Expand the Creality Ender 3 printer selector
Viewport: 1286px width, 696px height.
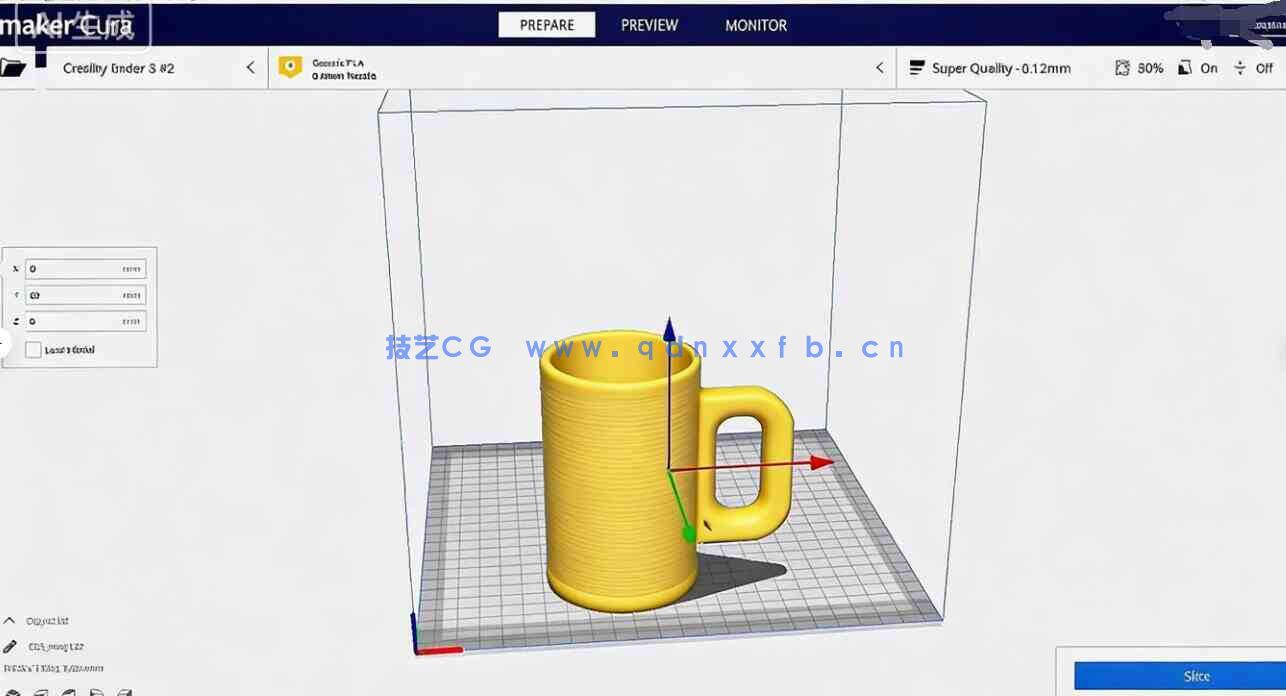(250, 67)
